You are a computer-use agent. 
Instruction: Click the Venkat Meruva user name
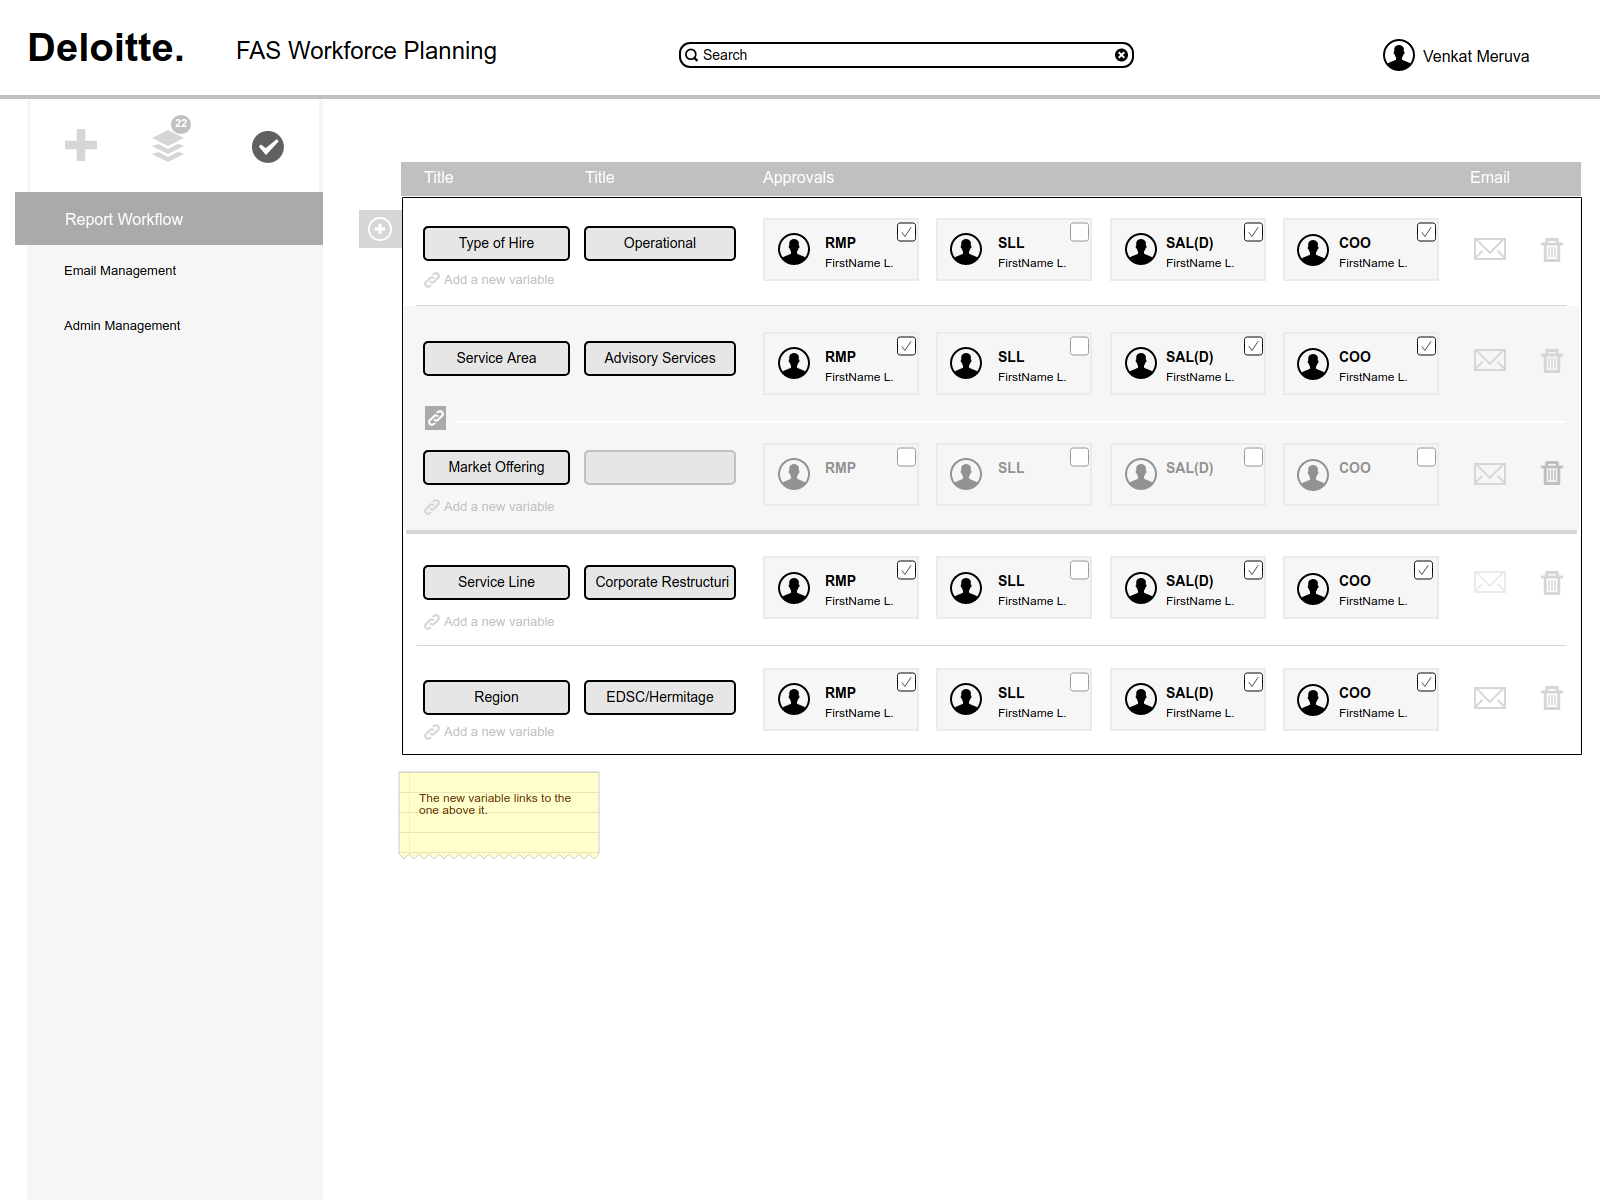[1476, 56]
